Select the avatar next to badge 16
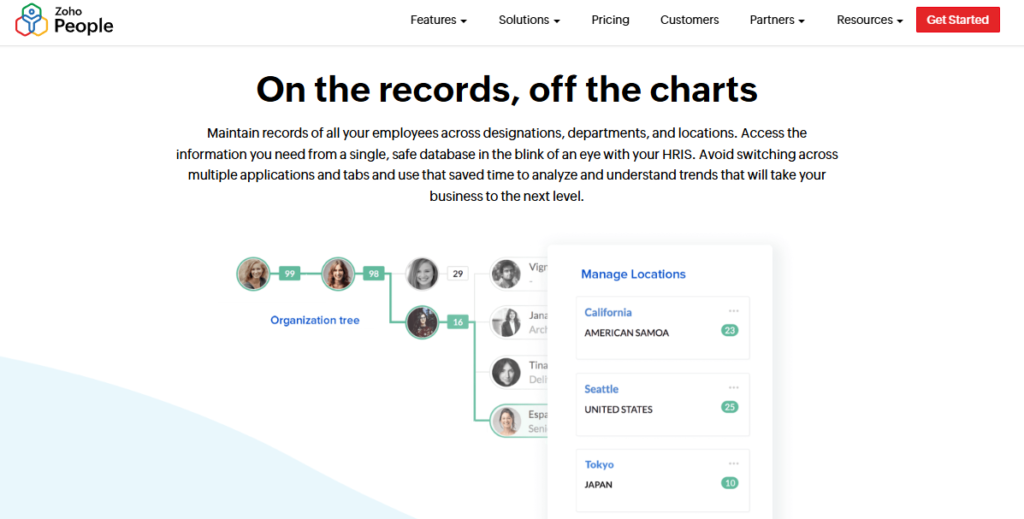This screenshot has width=1024, height=519. pyautogui.click(x=422, y=322)
